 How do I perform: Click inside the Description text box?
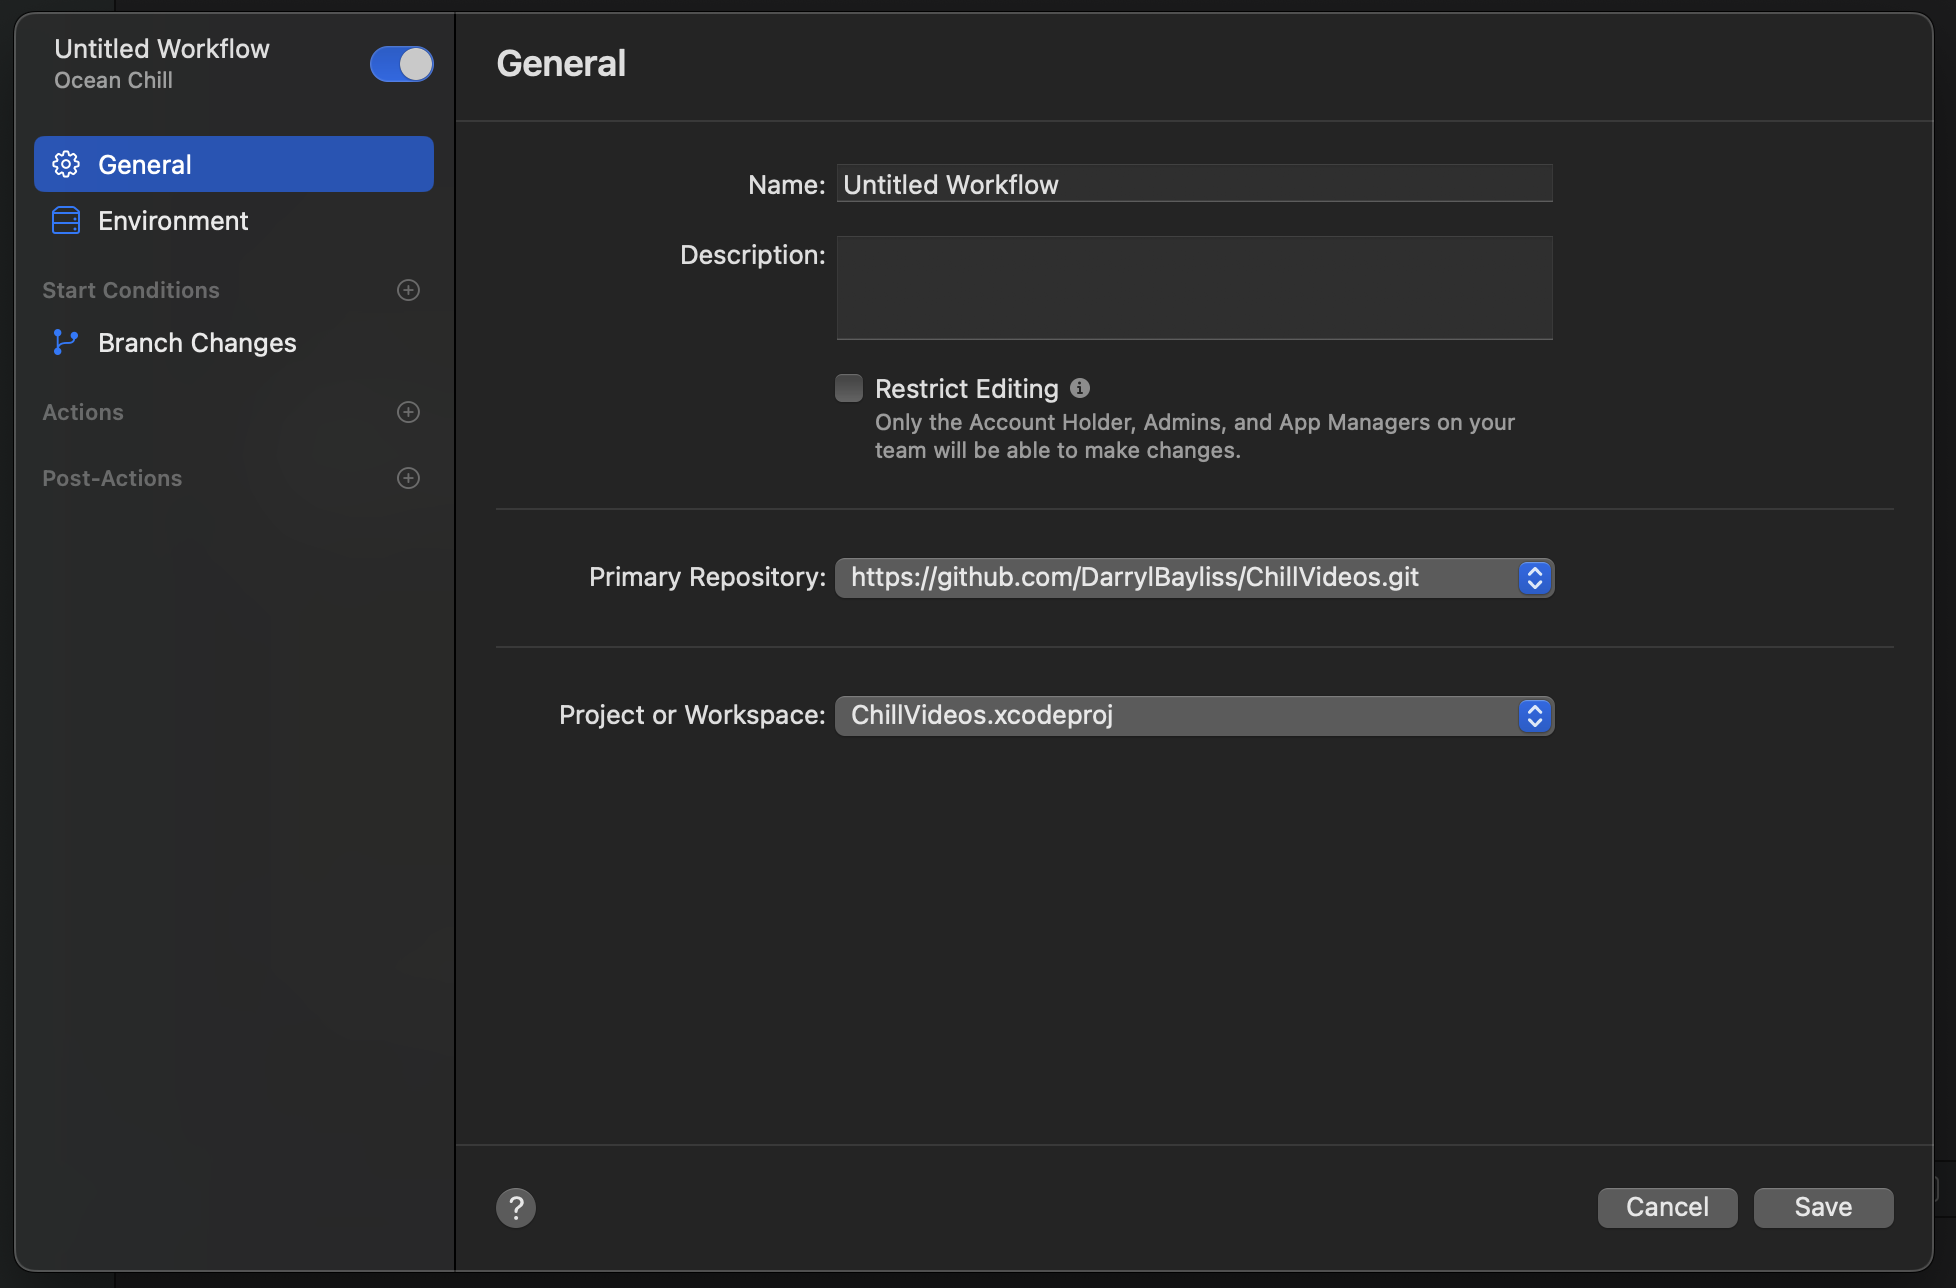pyautogui.click(x=1193, y=288)
